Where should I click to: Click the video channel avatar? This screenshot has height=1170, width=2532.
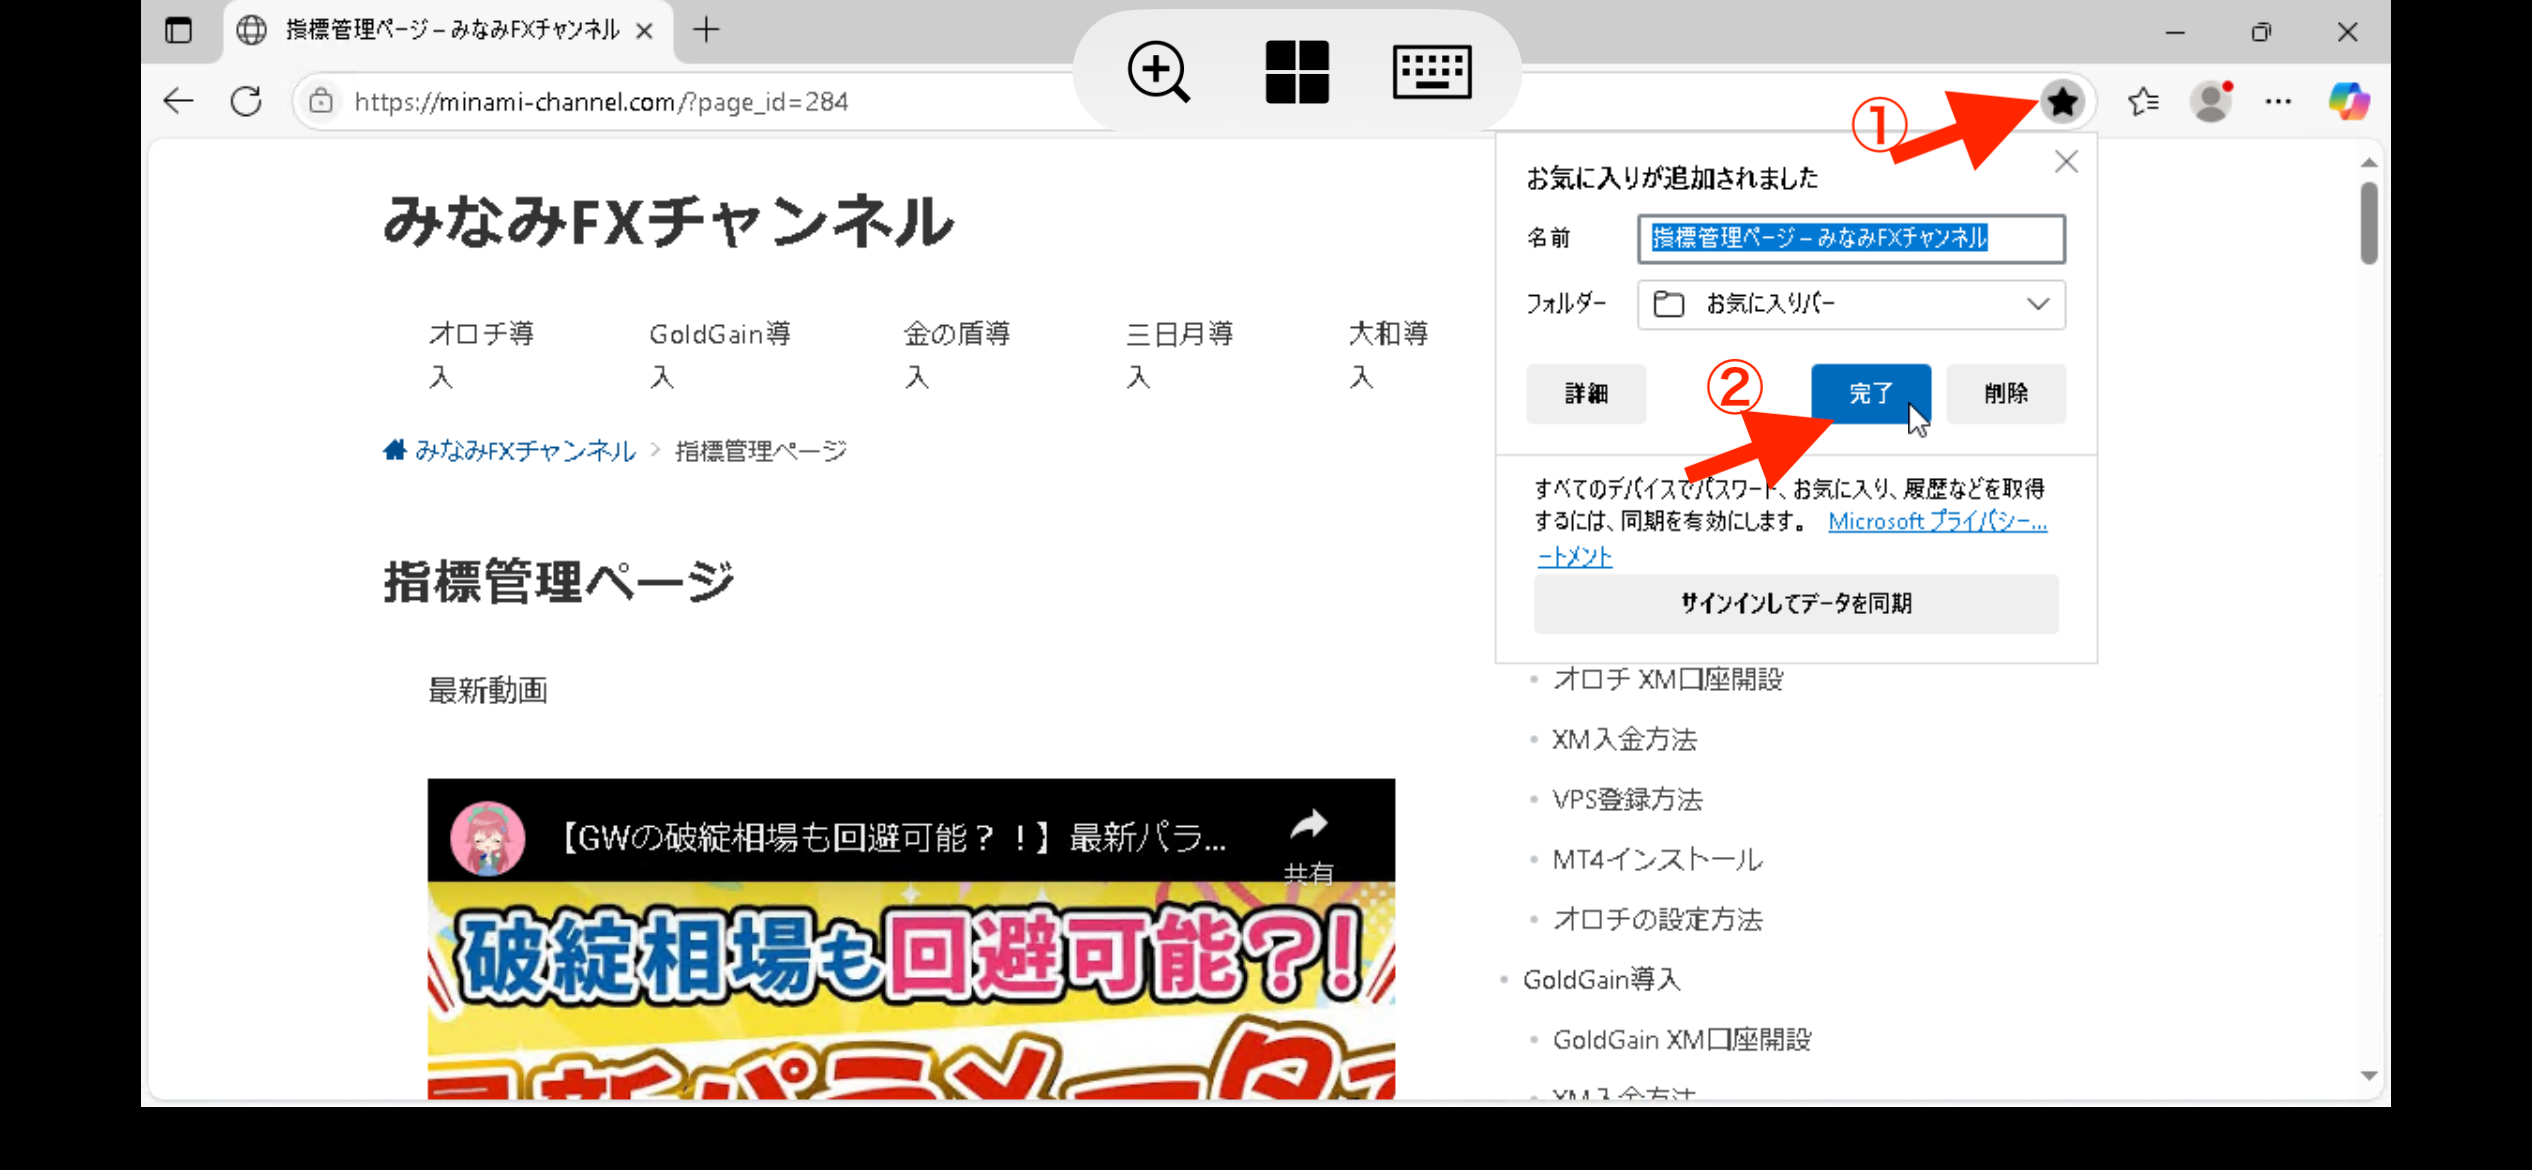coord(488,837)
